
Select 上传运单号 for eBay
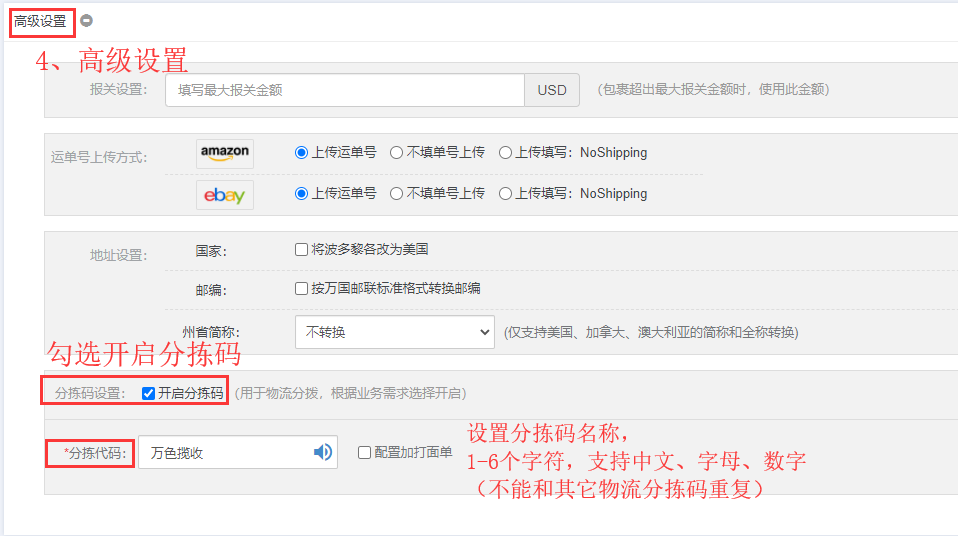pyautogui.click(x=301, y=194)
